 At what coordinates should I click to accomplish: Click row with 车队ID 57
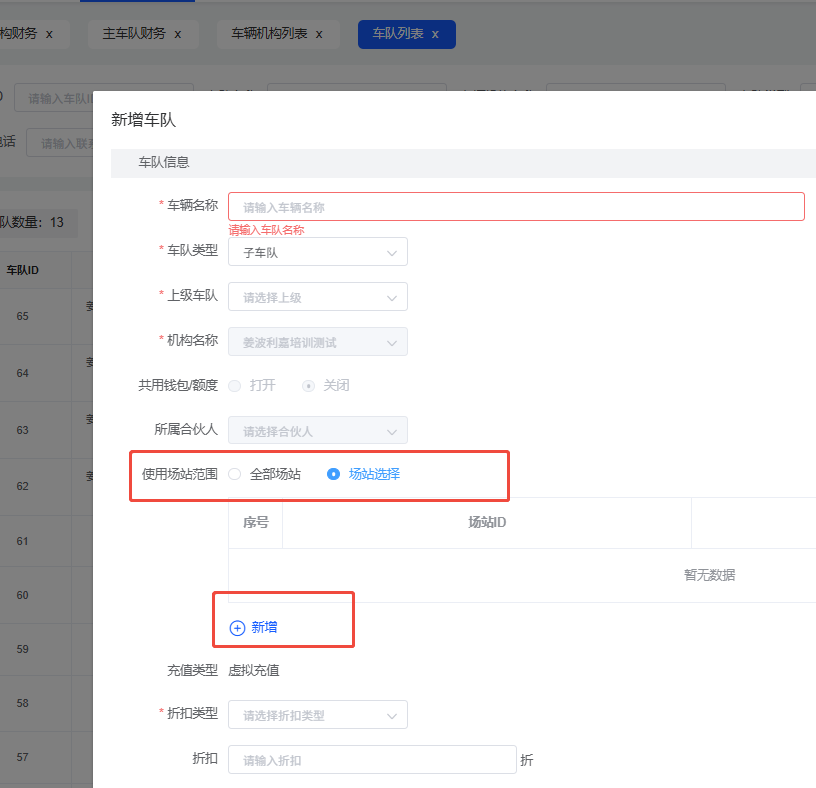pos(46,757)
